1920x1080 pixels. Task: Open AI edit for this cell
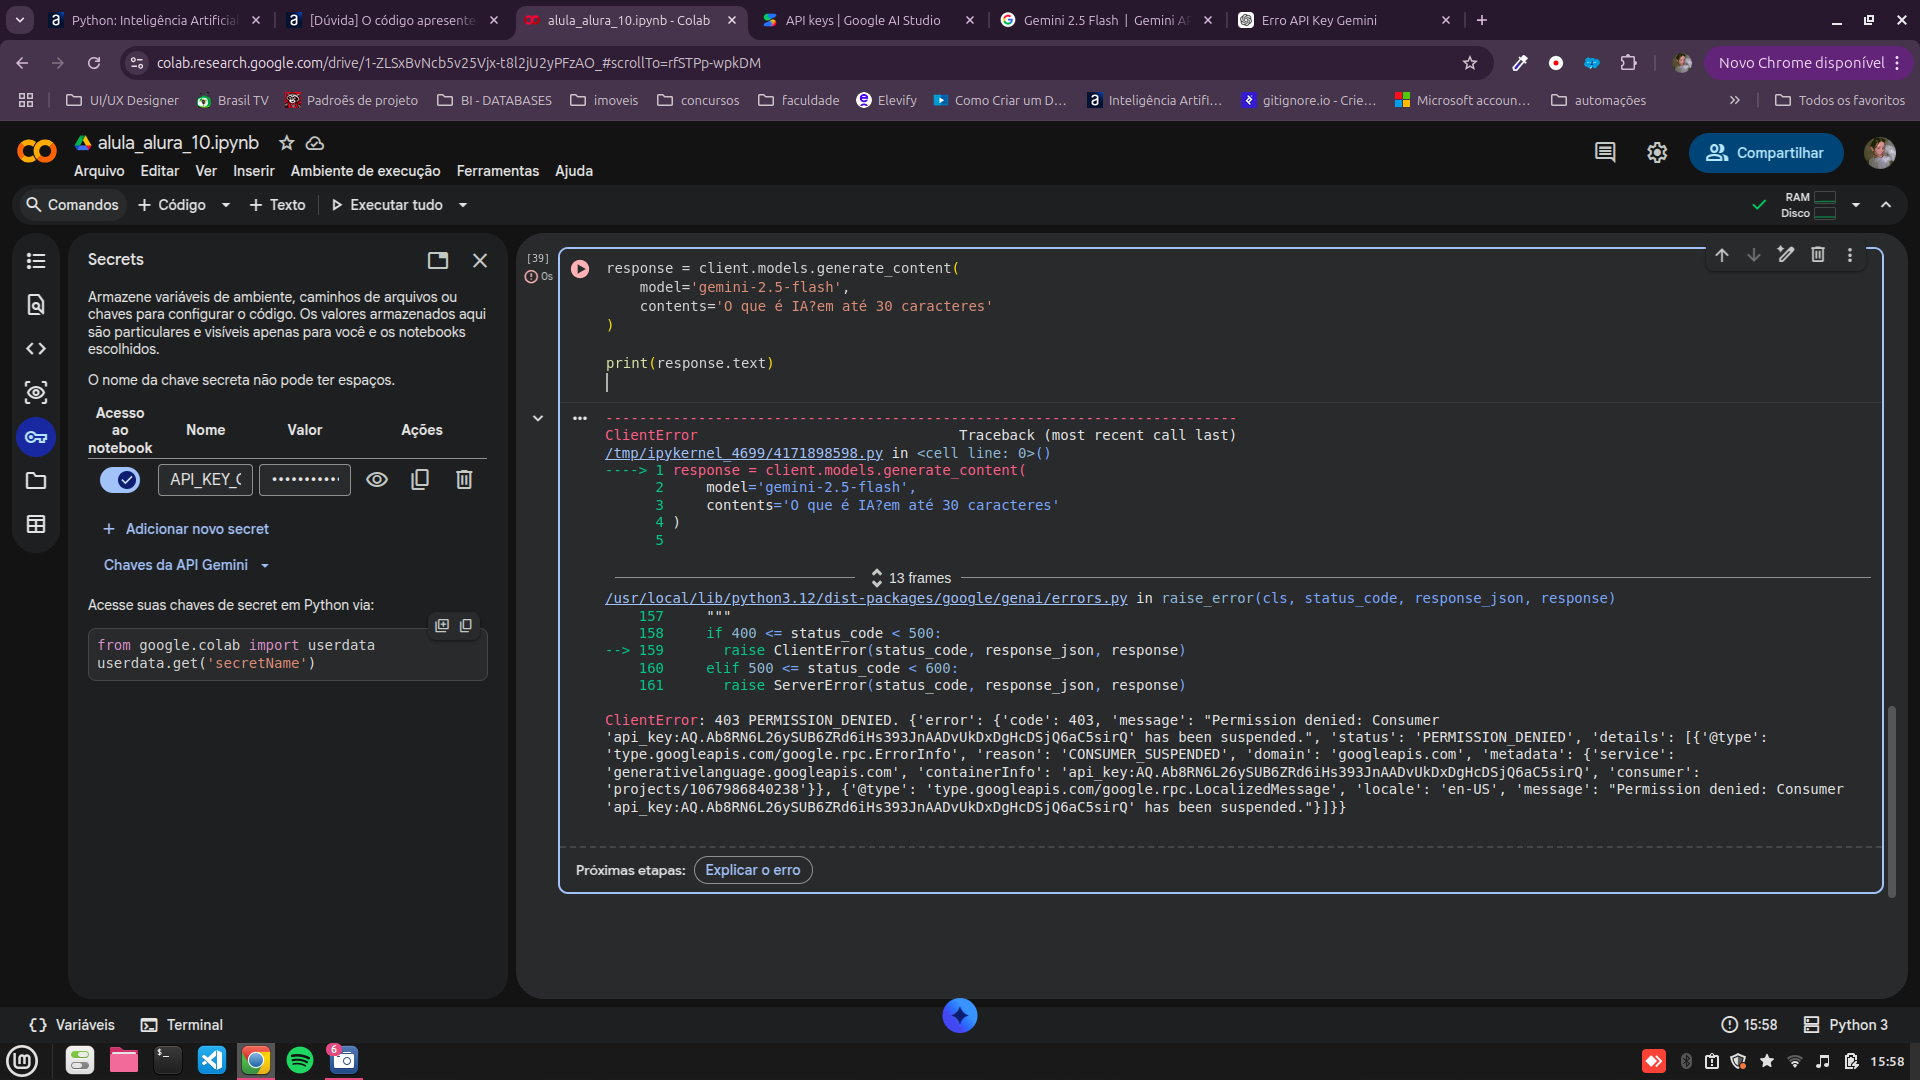1786,255
